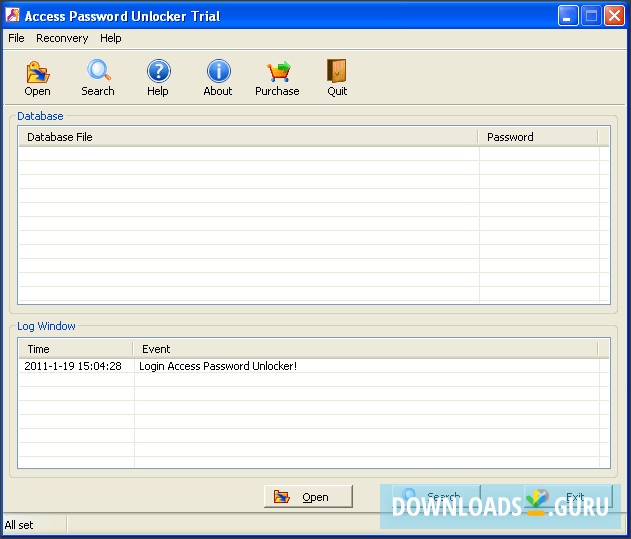Open the Help menu

pyautogui.click(x=111, y=38)
